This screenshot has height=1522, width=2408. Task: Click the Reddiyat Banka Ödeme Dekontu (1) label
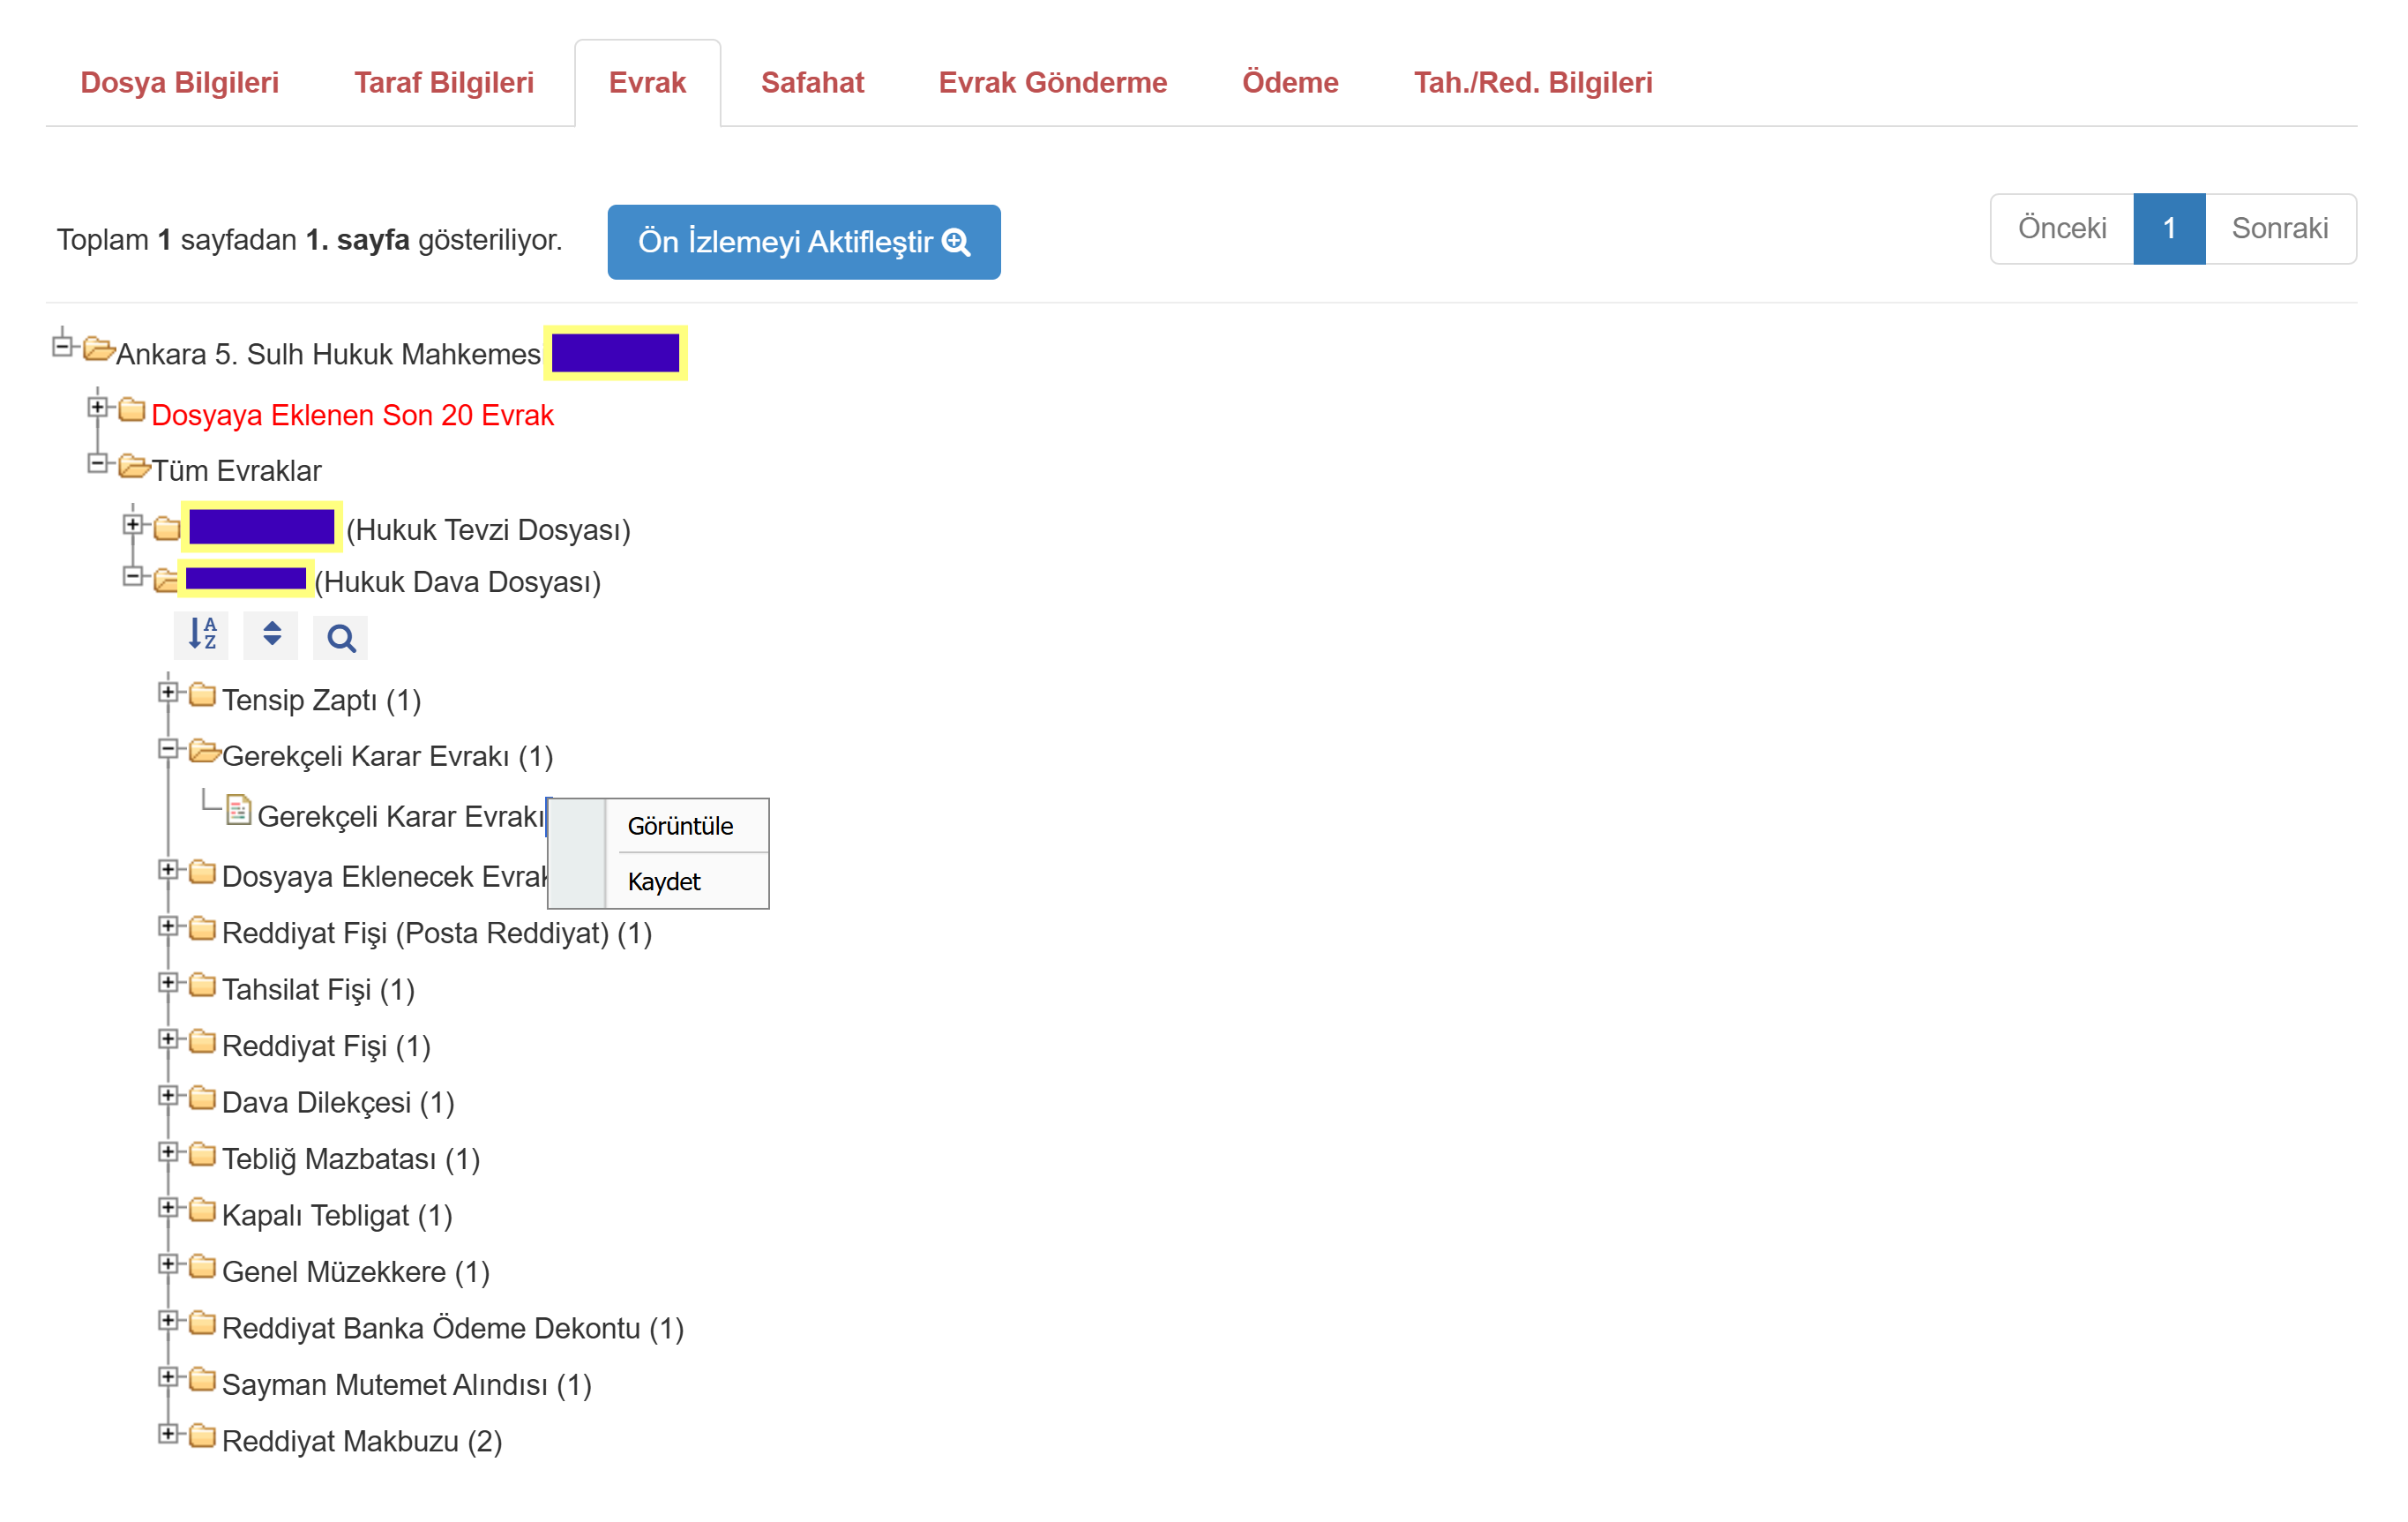pyautogui.click(x=453, y=1329)
